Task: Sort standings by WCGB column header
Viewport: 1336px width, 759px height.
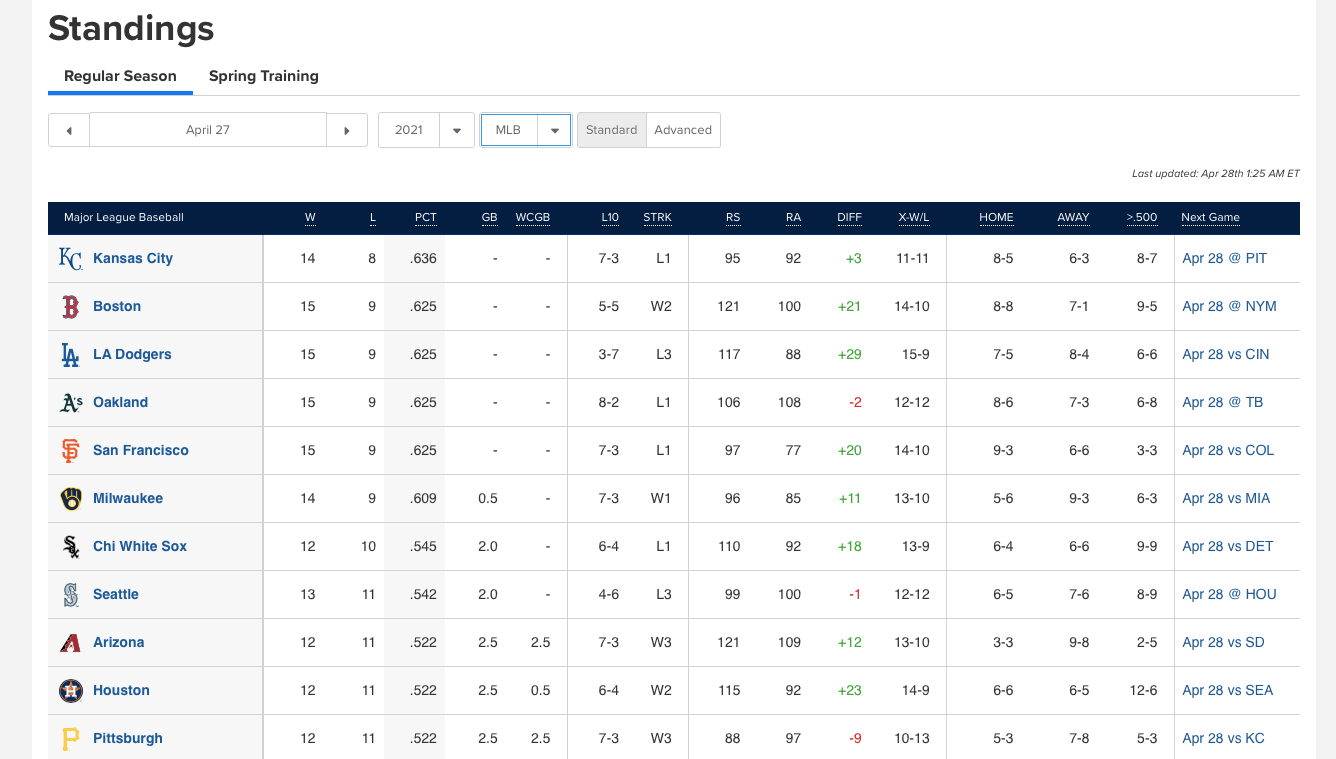Action: tap(533, 217)
